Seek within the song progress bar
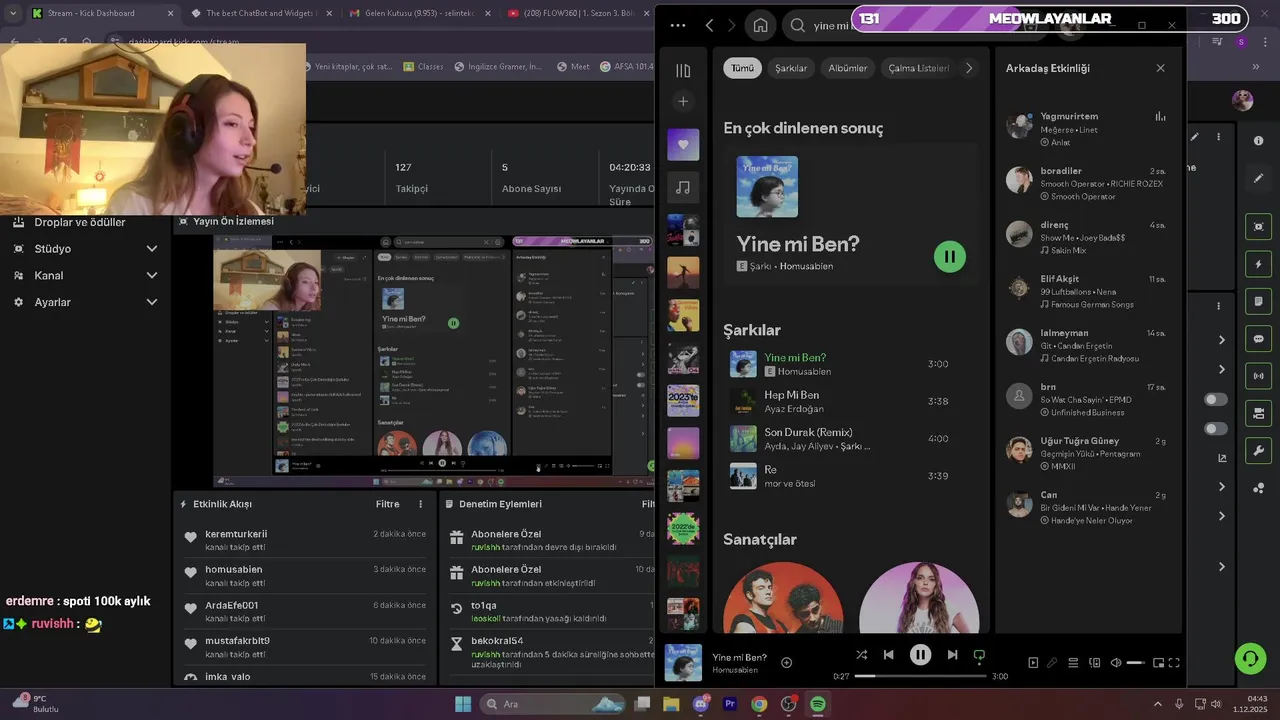The image size is (1280, 720). (x=920, y=676)
